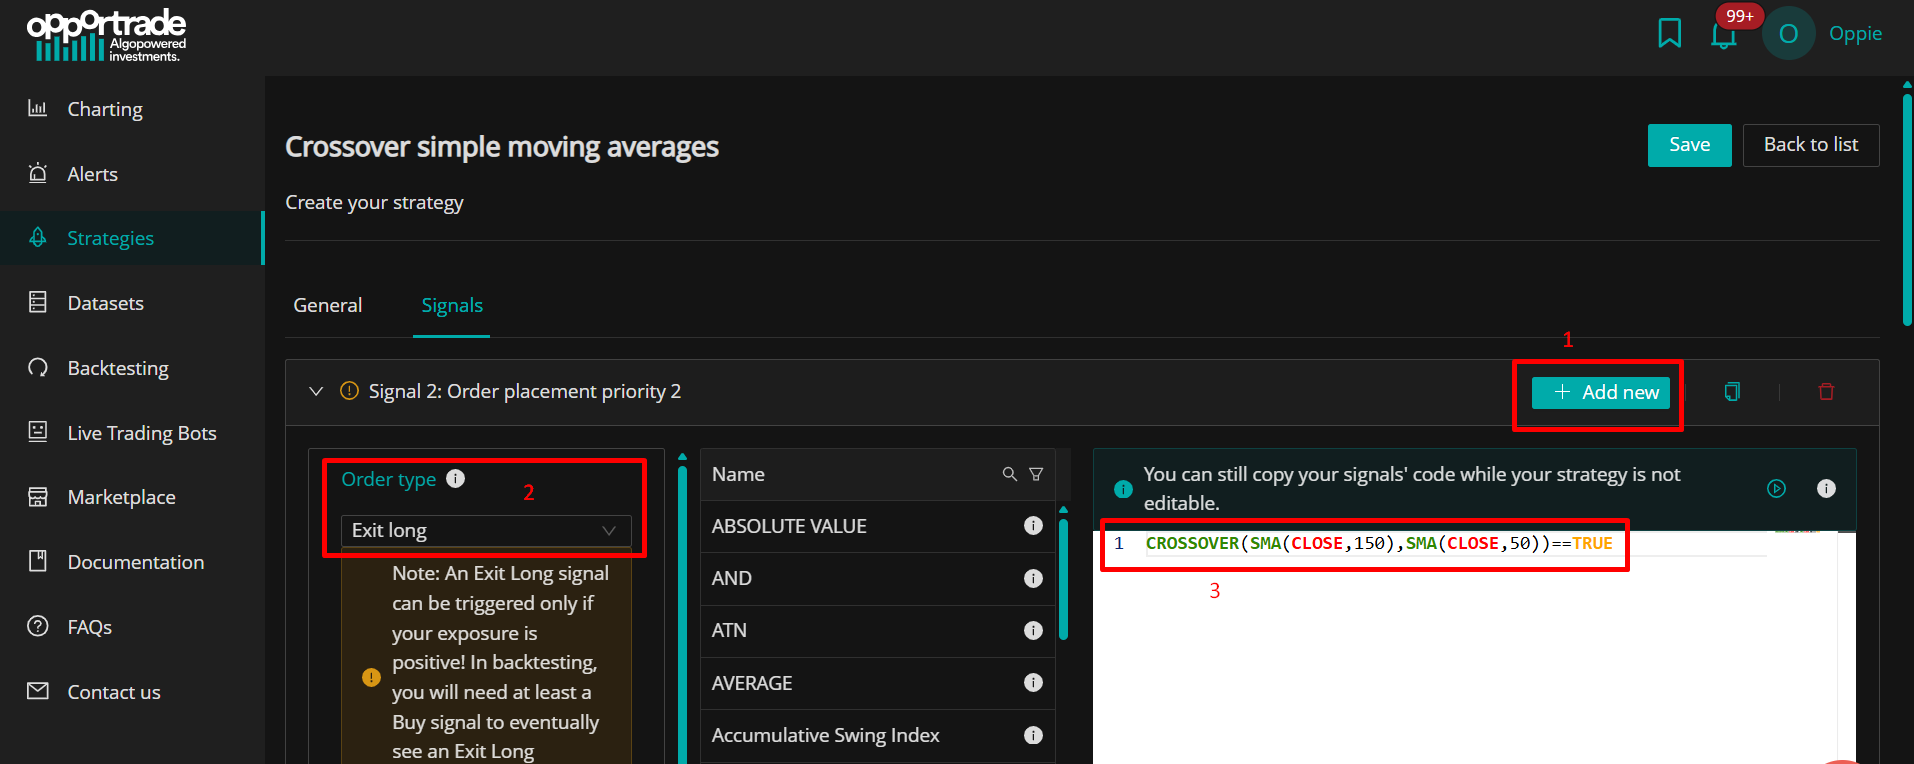Image resolution: width=1914 pixels, height=764 pixels.
Task: Click the Strategies rocket icon
Action: tap(38, 238)
